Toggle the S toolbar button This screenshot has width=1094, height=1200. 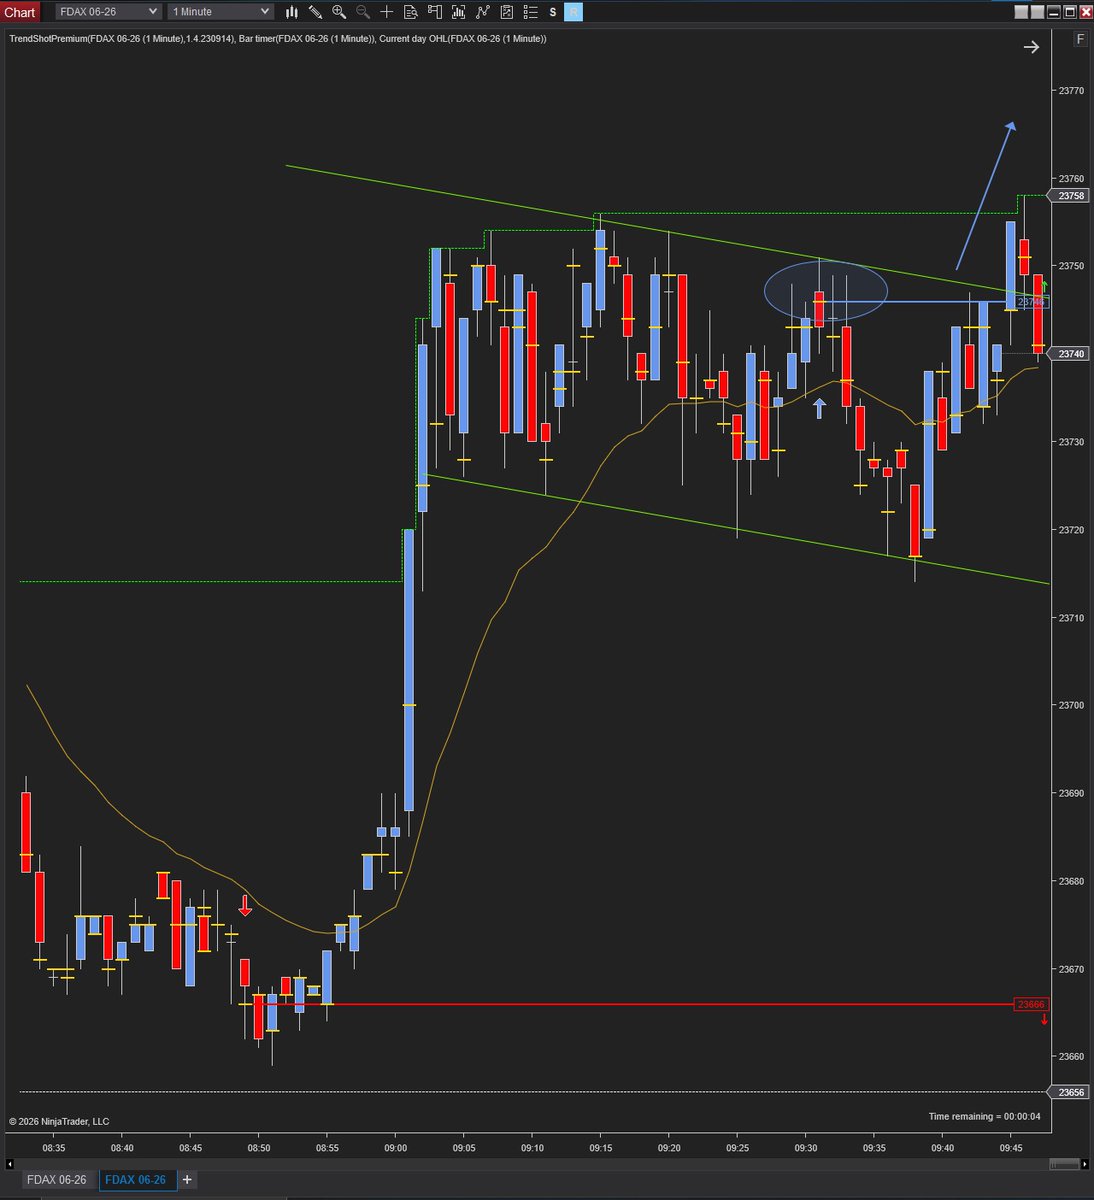click(x=553, y=12)
